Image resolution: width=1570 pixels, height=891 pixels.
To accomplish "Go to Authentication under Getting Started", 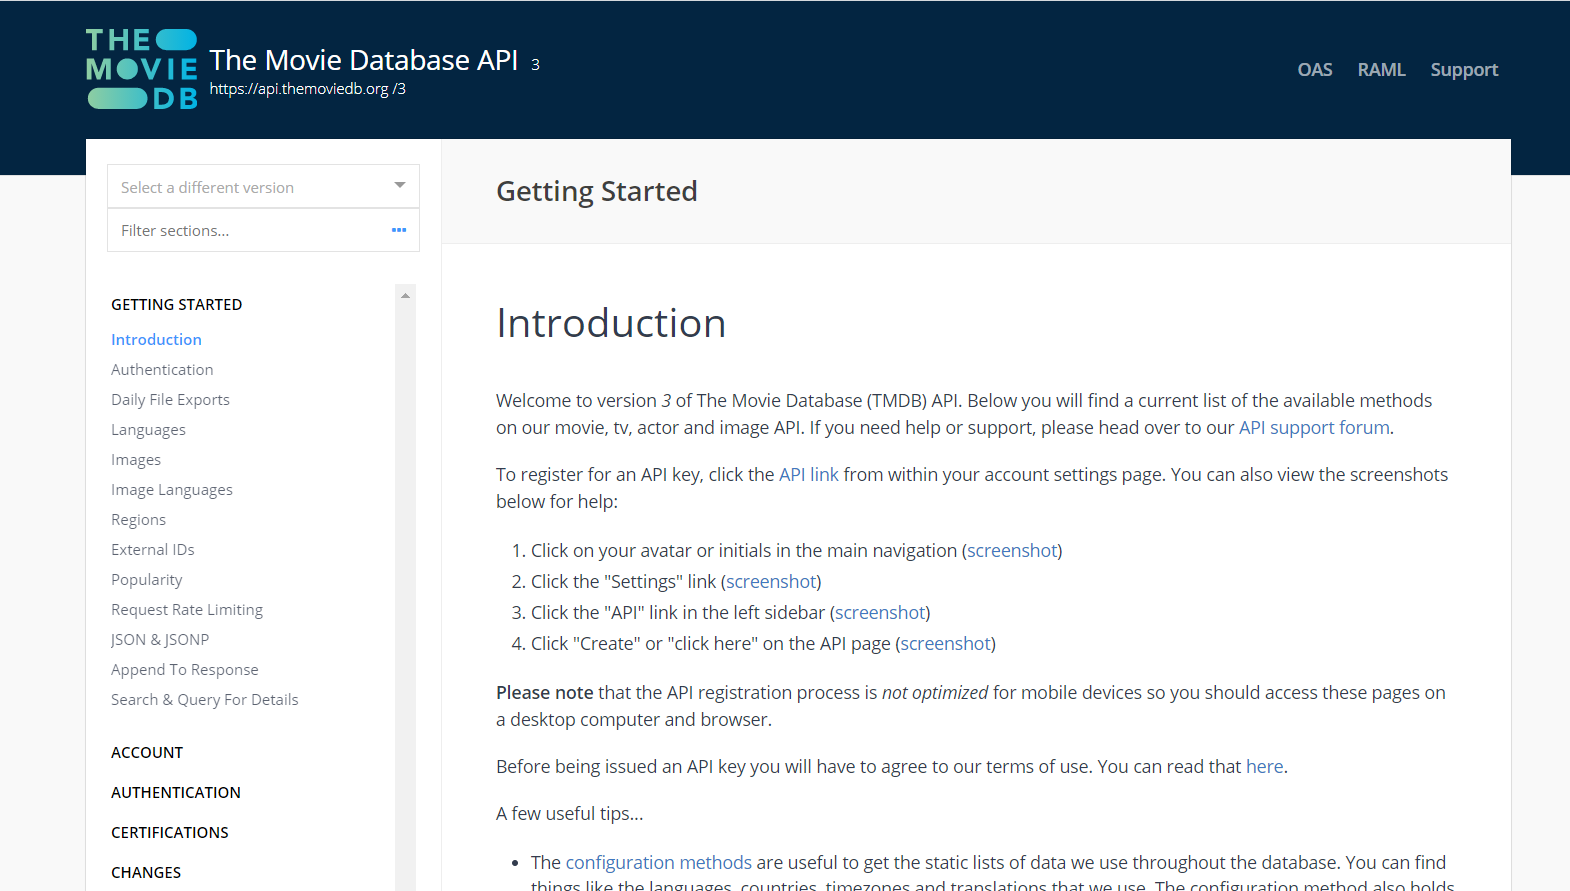I will 162,369.
